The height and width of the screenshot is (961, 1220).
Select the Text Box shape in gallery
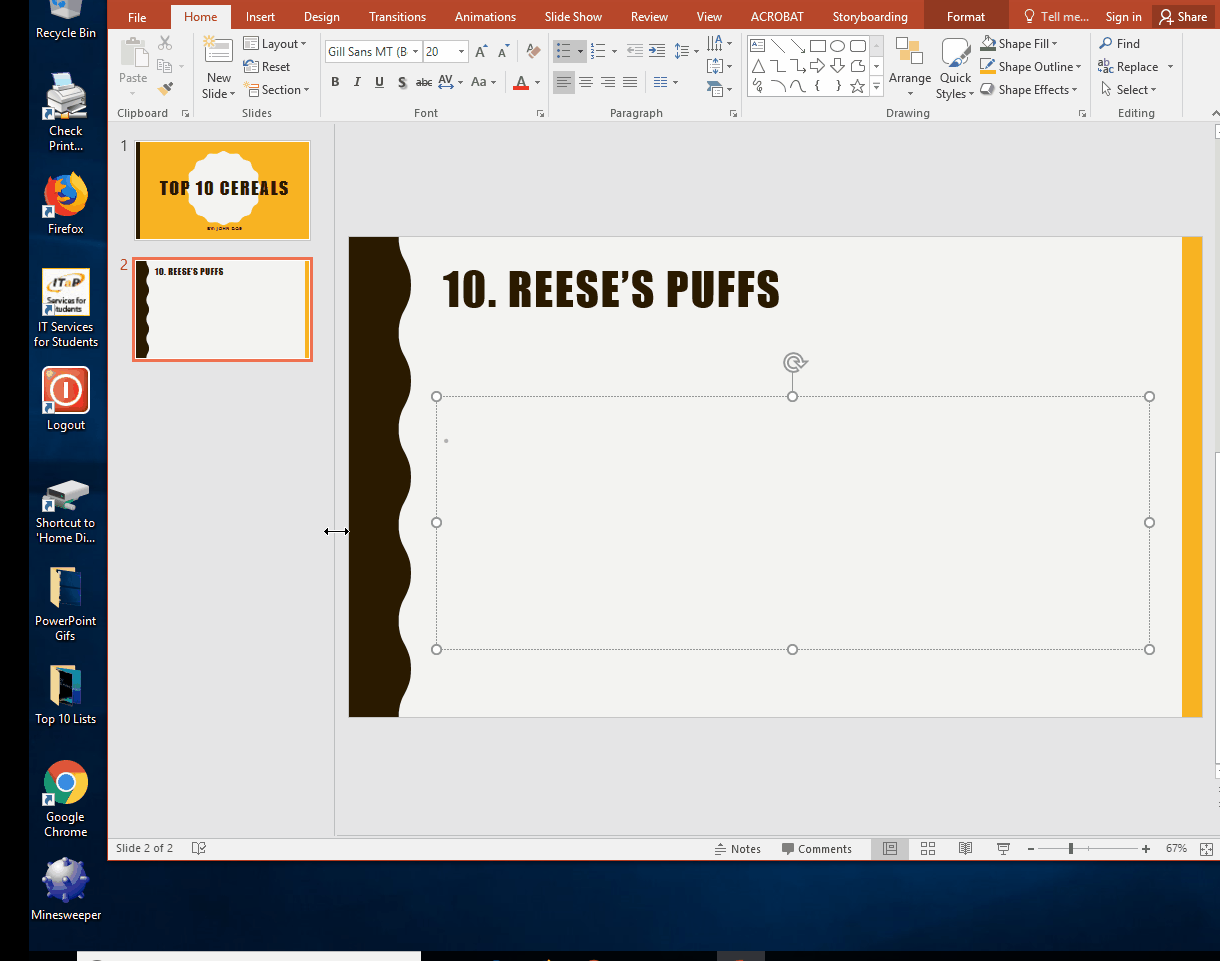758,46
